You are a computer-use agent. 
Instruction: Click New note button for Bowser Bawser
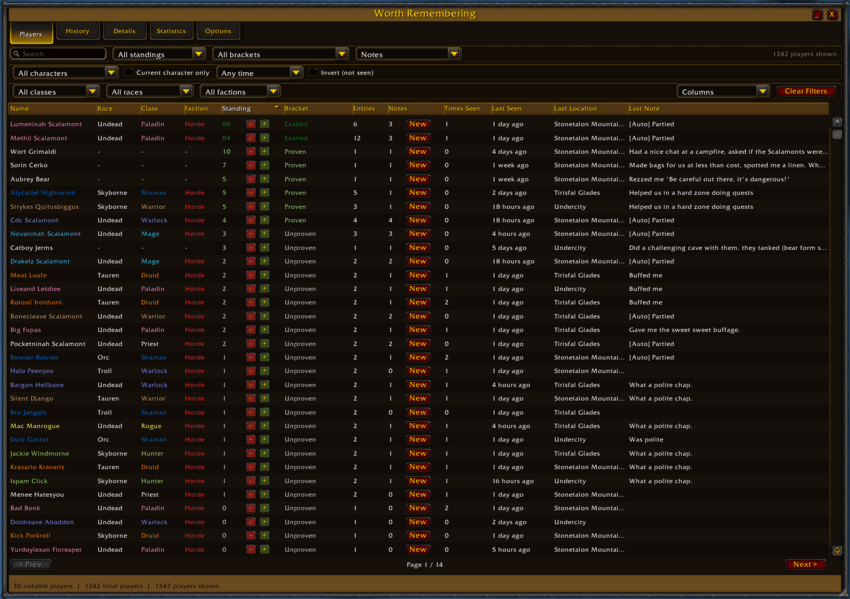(418, 357)
